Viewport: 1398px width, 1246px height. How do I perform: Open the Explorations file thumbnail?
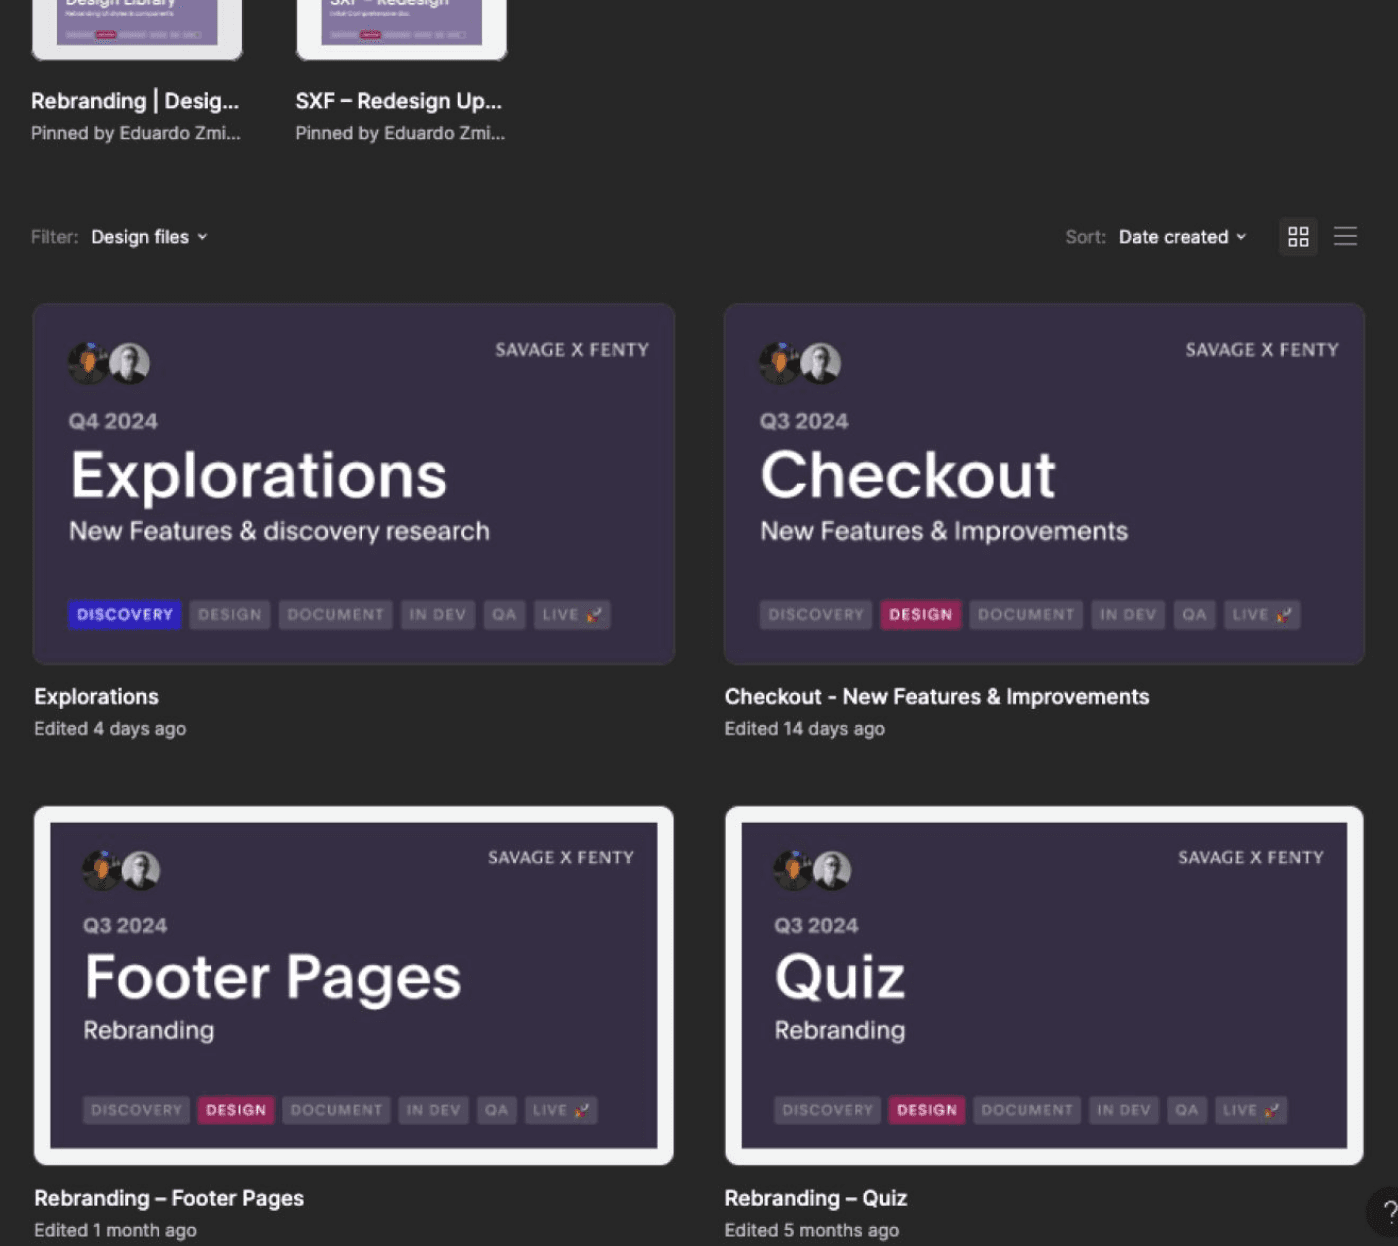pos(354,484)
